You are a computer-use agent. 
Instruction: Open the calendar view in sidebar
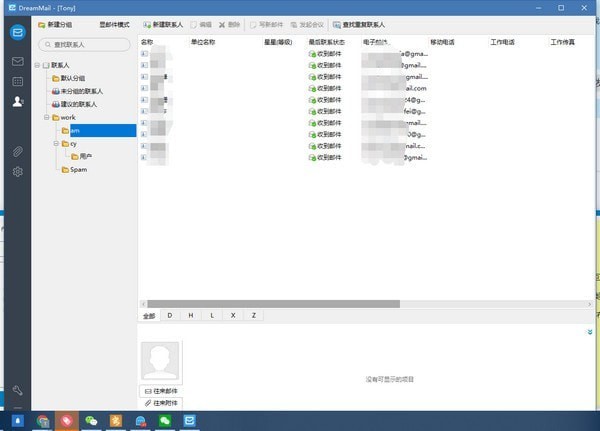click(17, 81)
